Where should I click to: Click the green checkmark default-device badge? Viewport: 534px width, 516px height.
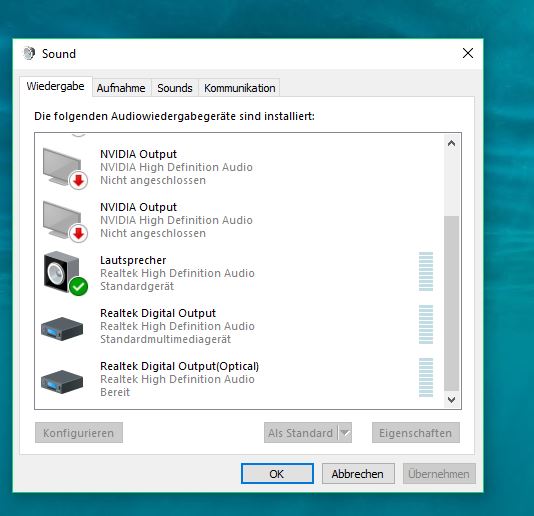click(x=78, y=286)
